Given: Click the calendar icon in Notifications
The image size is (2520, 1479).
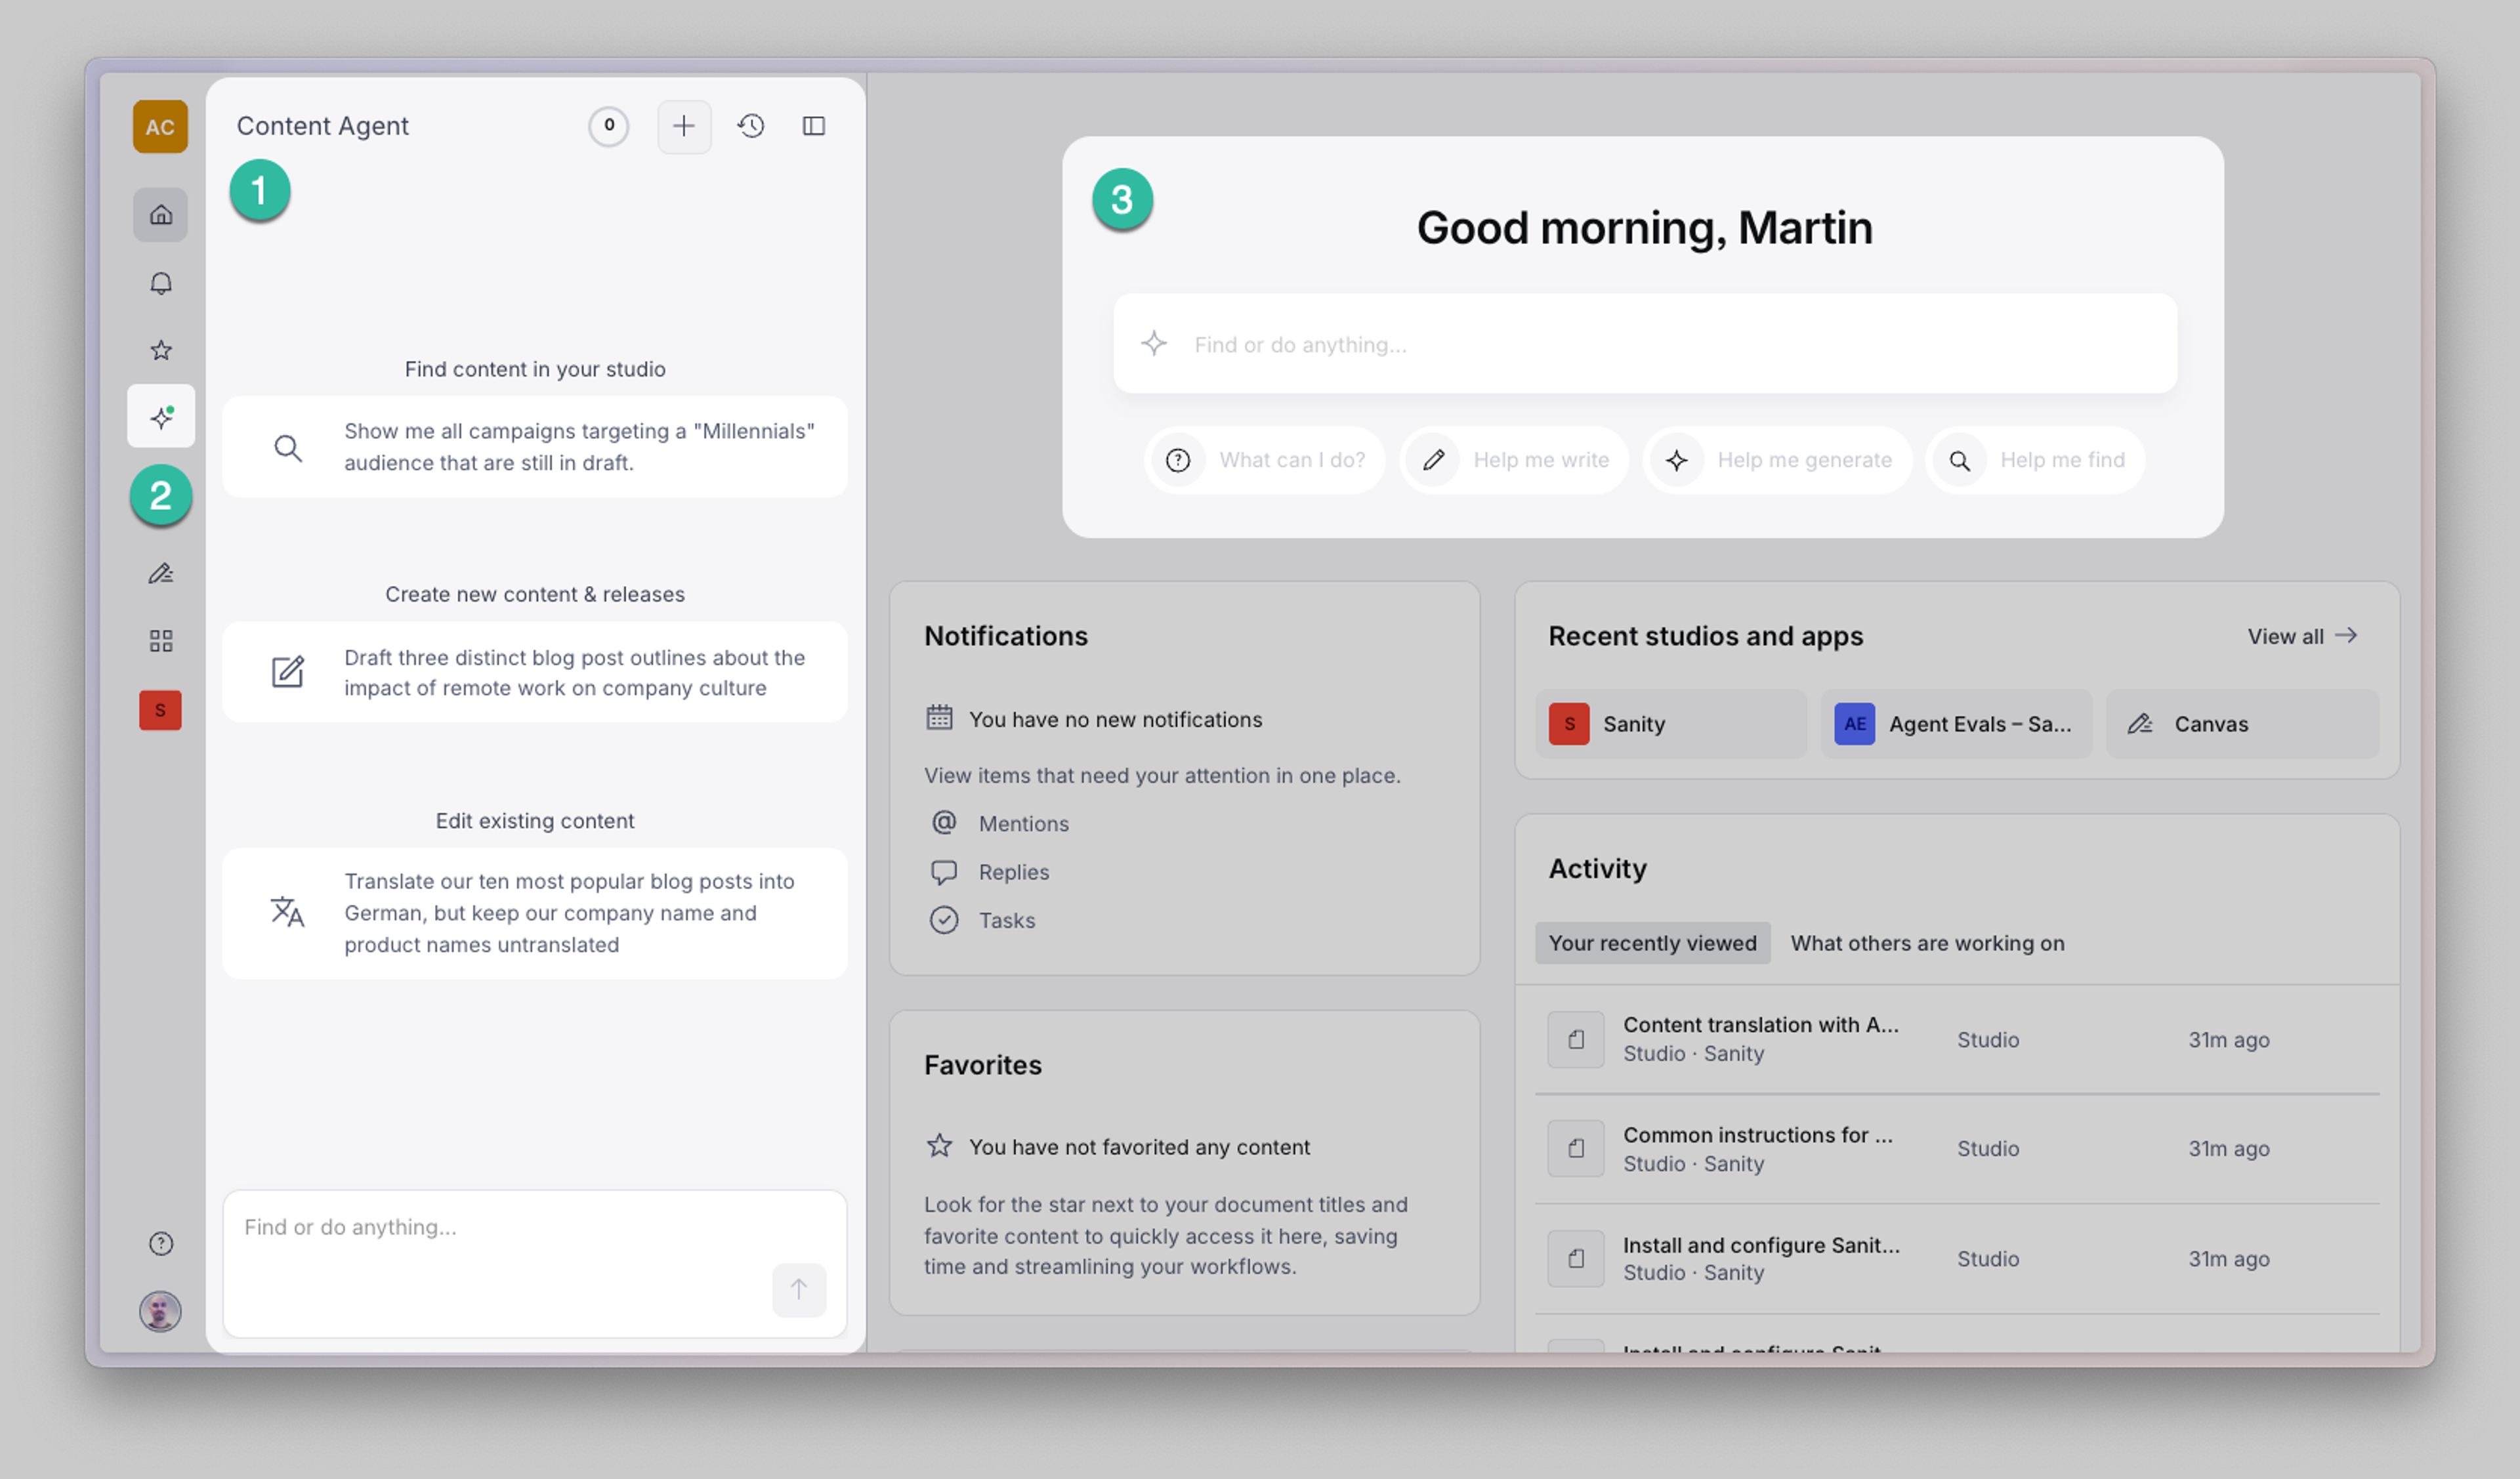Looking at the screenshot, I should (x=939, y=718).
